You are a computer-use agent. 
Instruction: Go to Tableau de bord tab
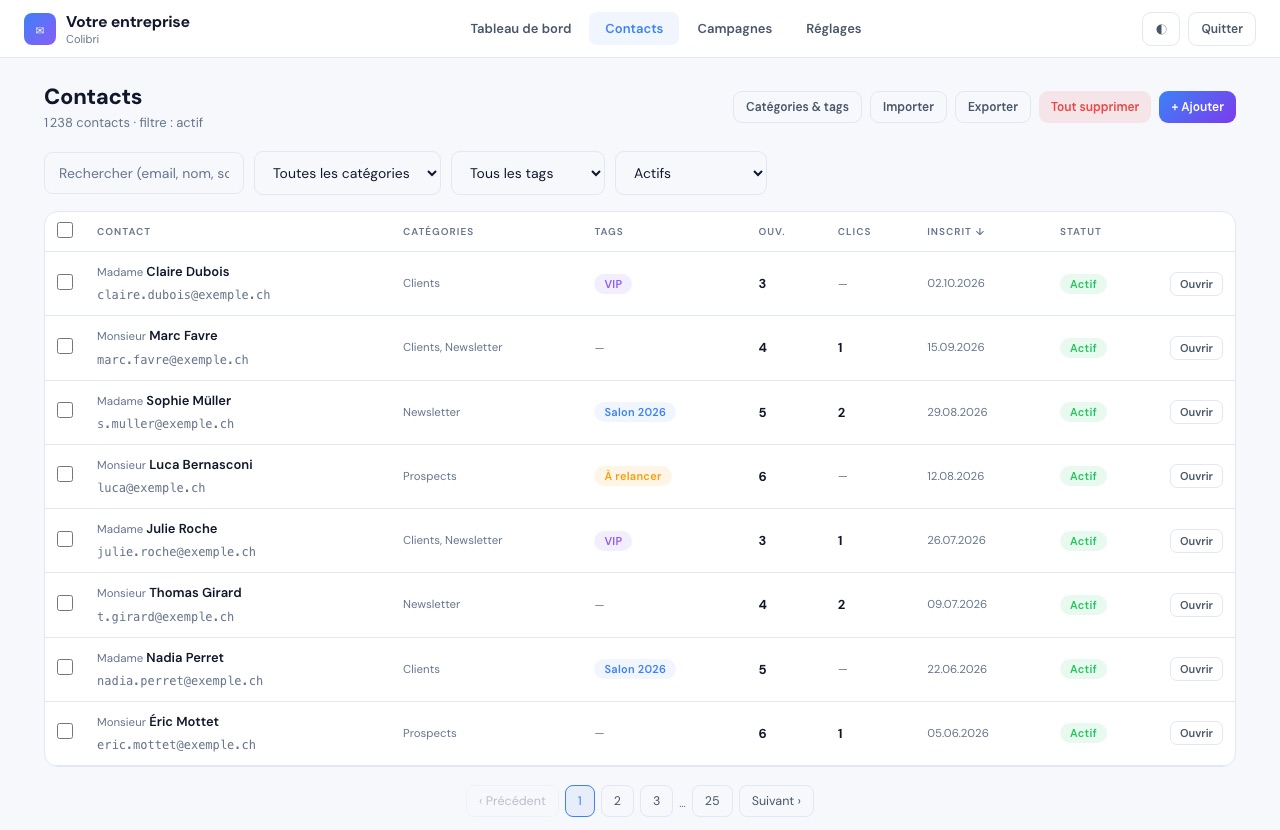tap(521, 29)
